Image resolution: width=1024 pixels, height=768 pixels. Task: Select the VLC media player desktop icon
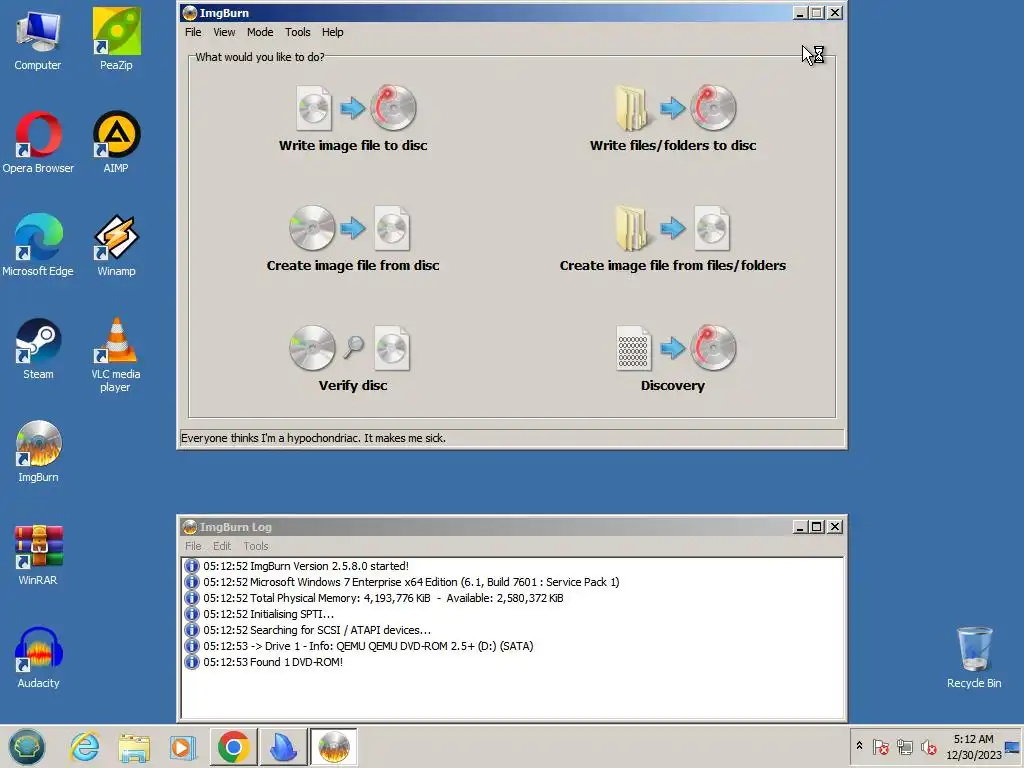116,355
